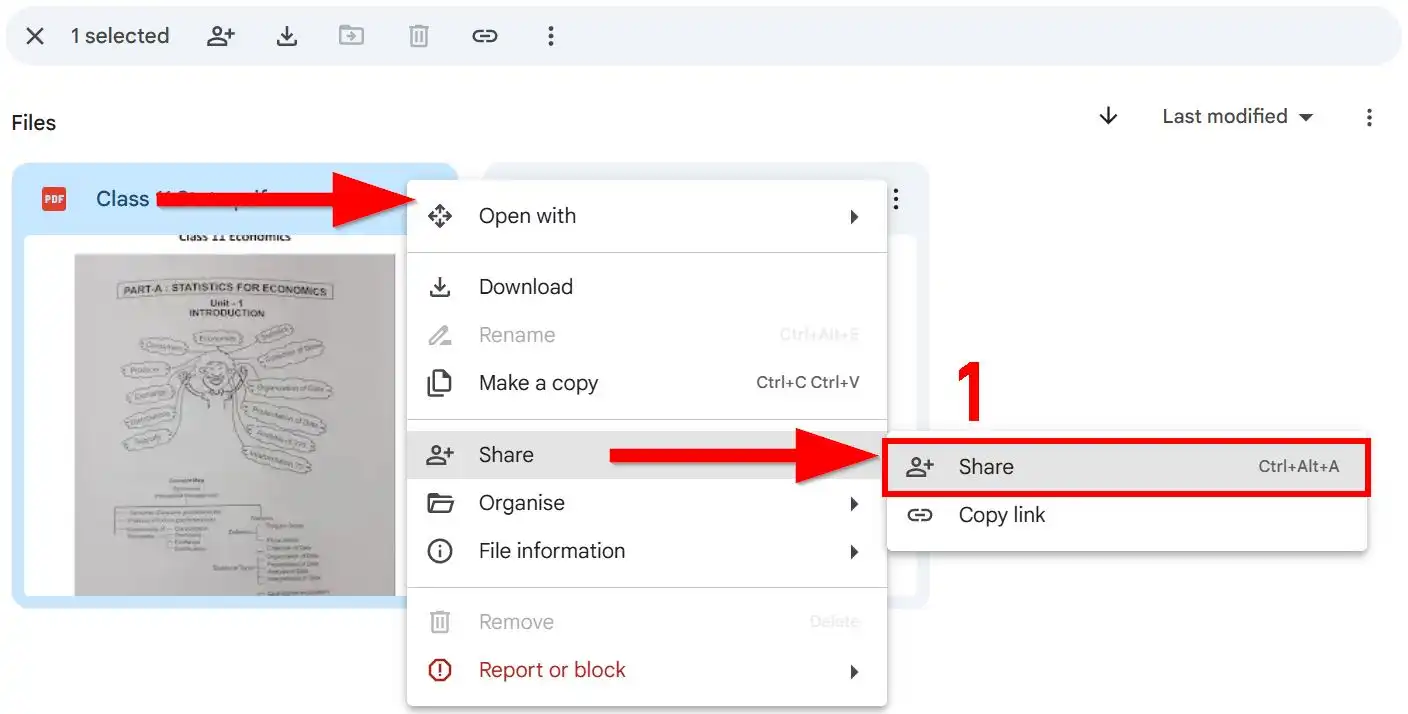Clear the selection with the X icon
Image resolution: width=1408 pixels, height=714 pixels.
35,35
